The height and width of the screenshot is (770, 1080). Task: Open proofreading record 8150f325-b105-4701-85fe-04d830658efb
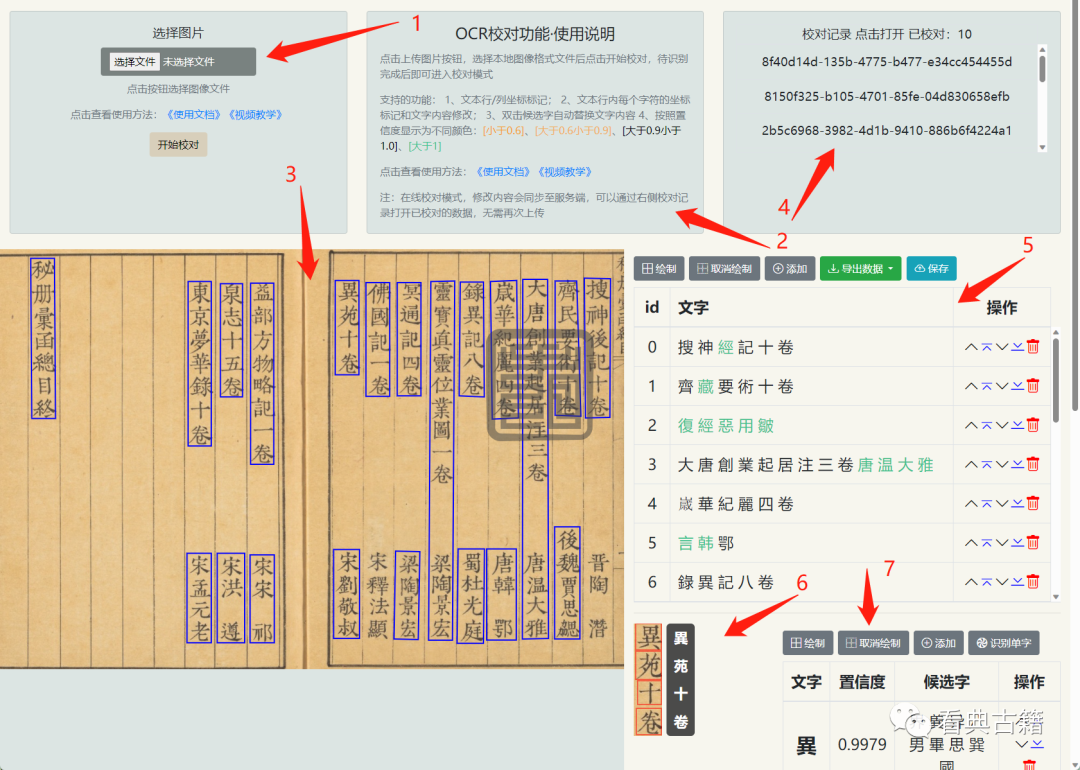[x=886, y=96]
